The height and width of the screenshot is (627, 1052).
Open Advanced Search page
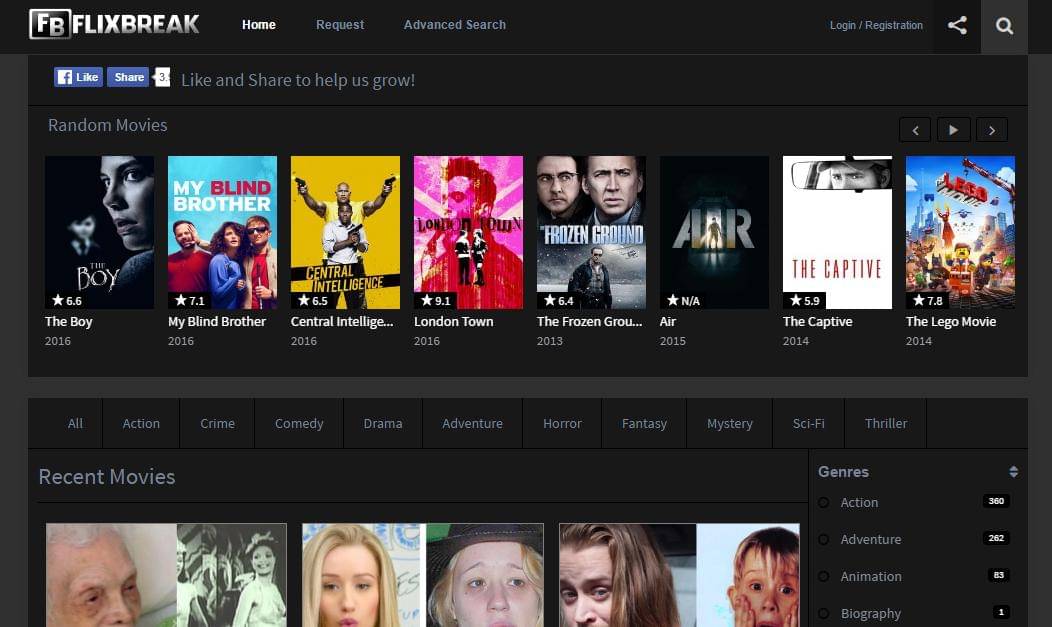pyautogui.click(x=454, y=25)
